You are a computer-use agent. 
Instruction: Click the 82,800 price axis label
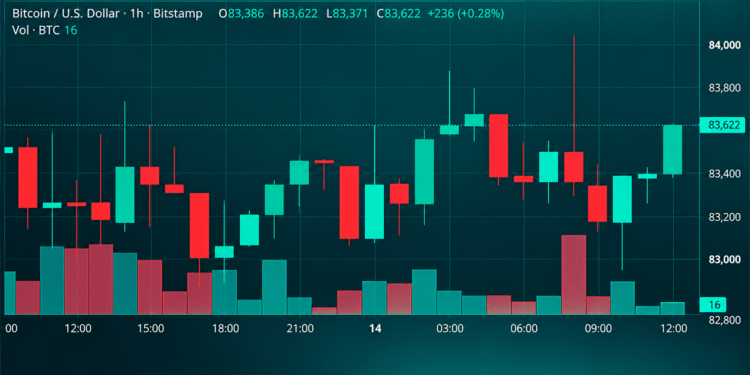724,319
